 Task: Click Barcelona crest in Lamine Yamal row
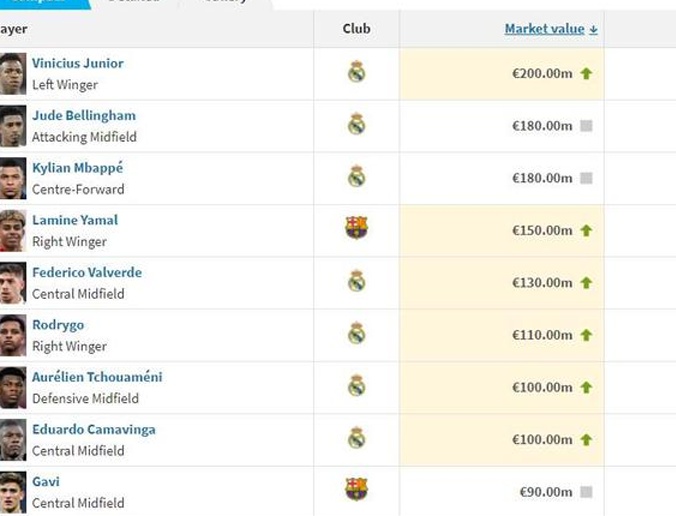[x=357, y=227]
